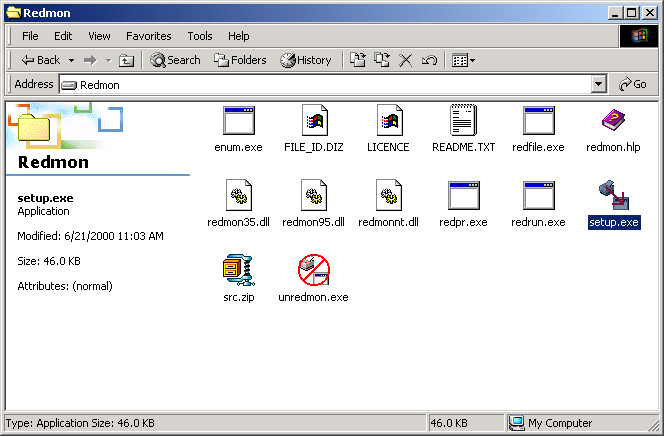Select the FILE_ID.DIZ file icon
This screenshot has width=664, height=436.
314,120
